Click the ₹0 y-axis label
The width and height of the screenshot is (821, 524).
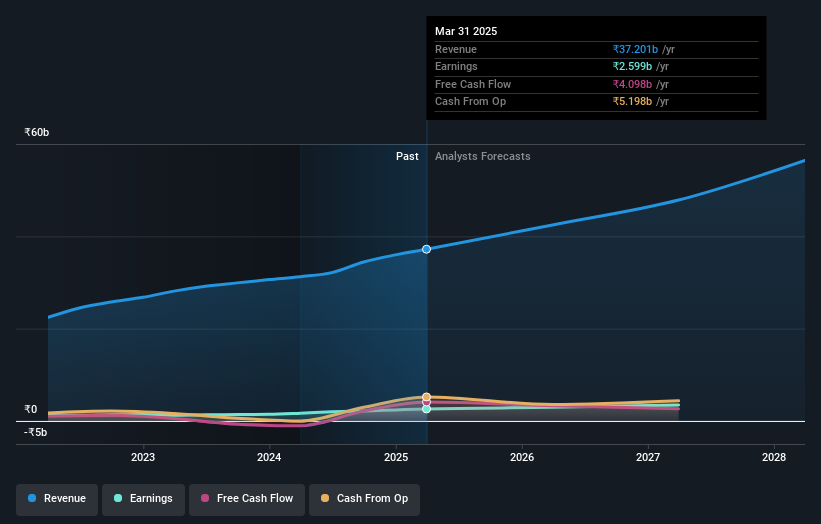click(x=31, y=409)
